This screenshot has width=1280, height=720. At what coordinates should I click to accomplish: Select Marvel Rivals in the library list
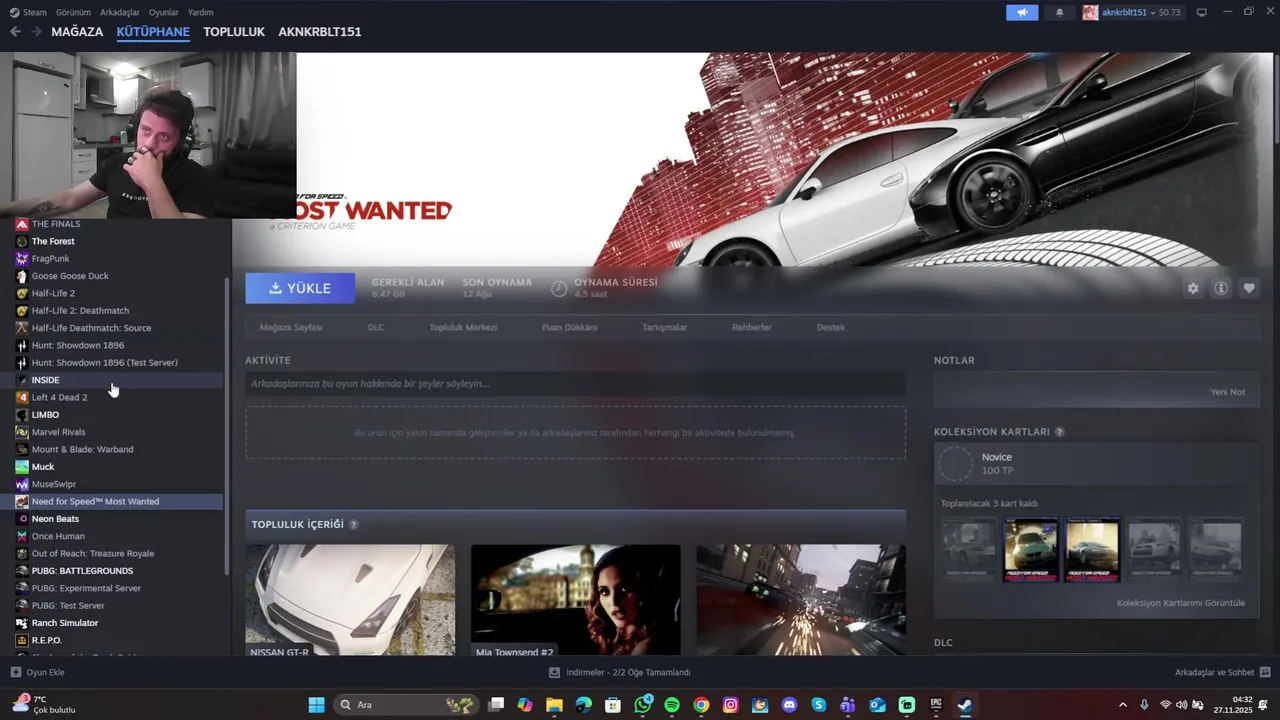point(112,432)
